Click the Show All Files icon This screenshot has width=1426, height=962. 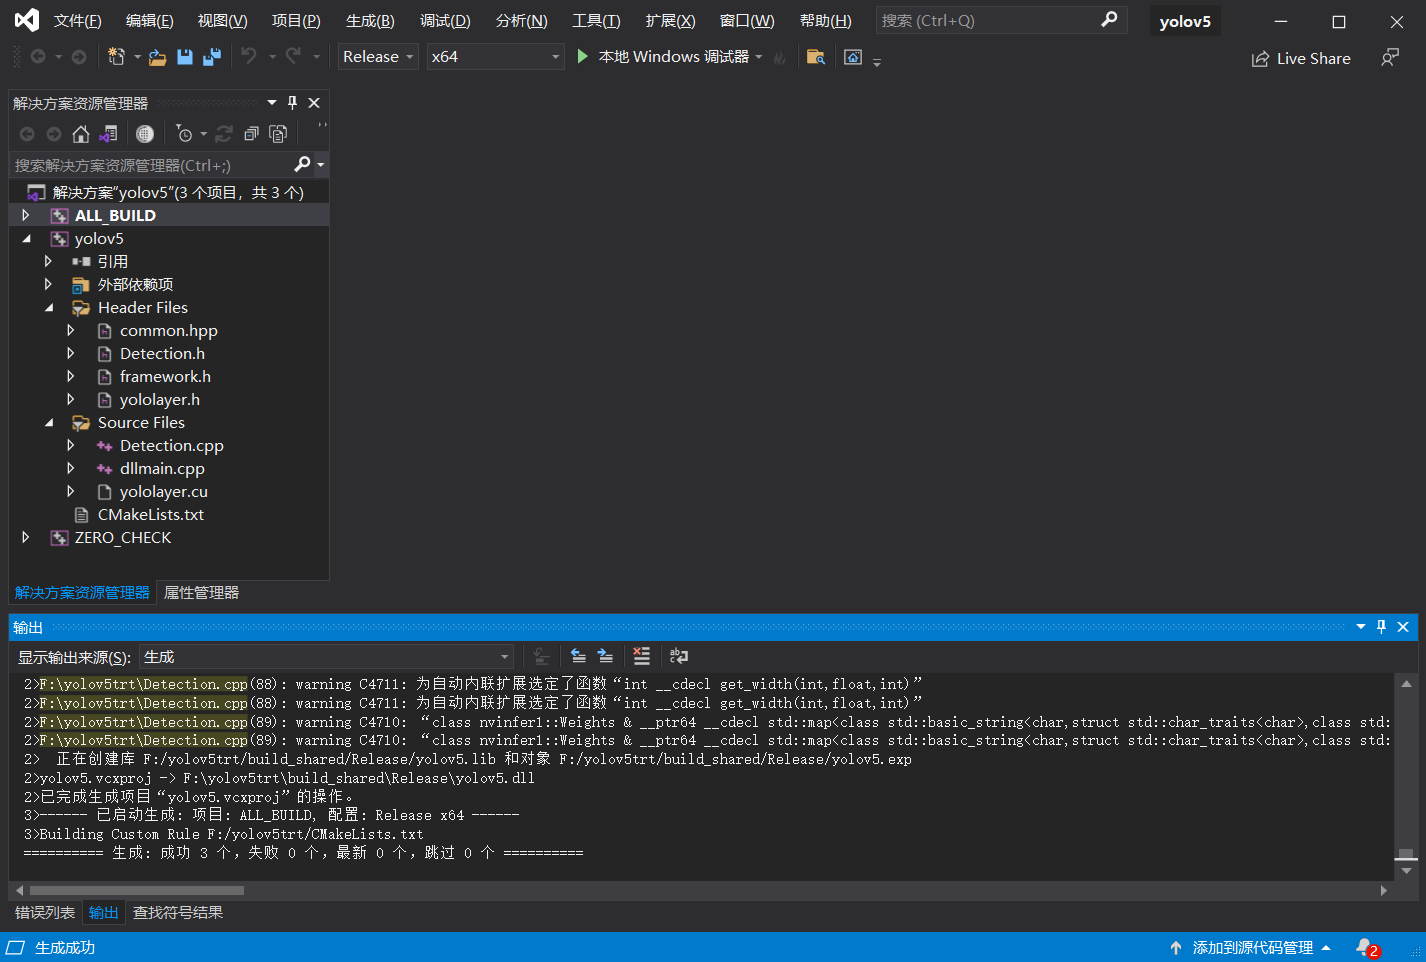point(279,134)
